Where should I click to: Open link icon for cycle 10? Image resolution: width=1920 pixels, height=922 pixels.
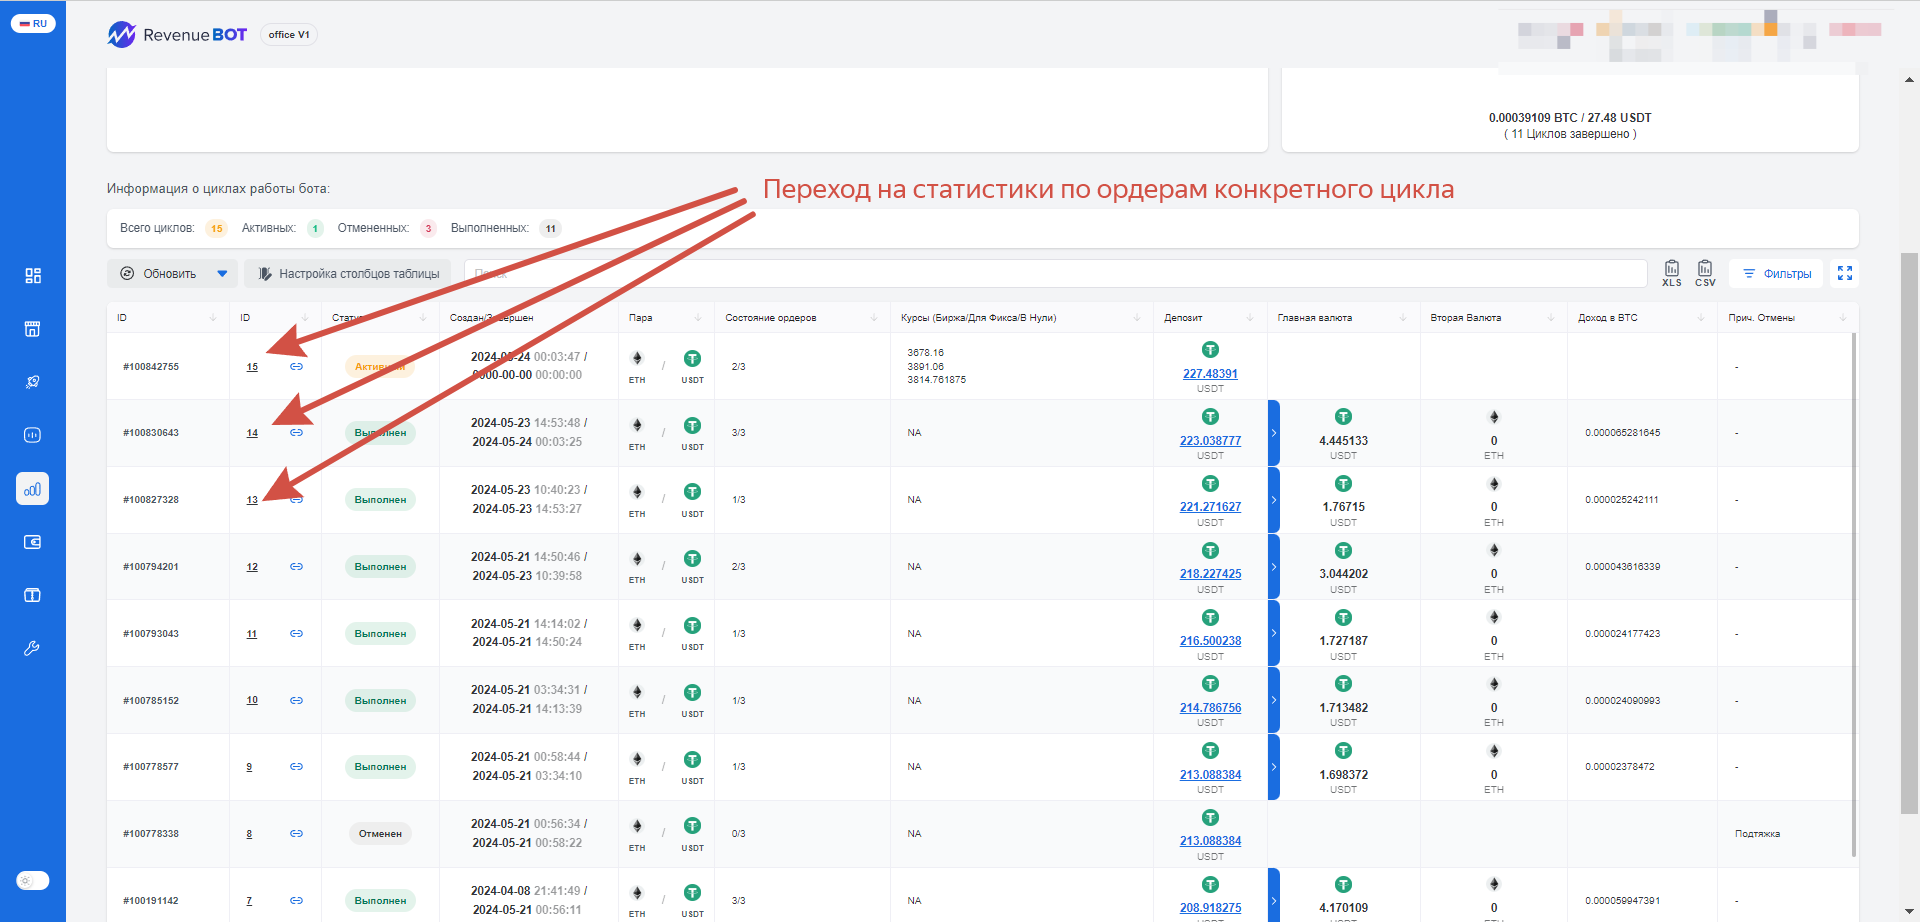(x=297, y=701)
